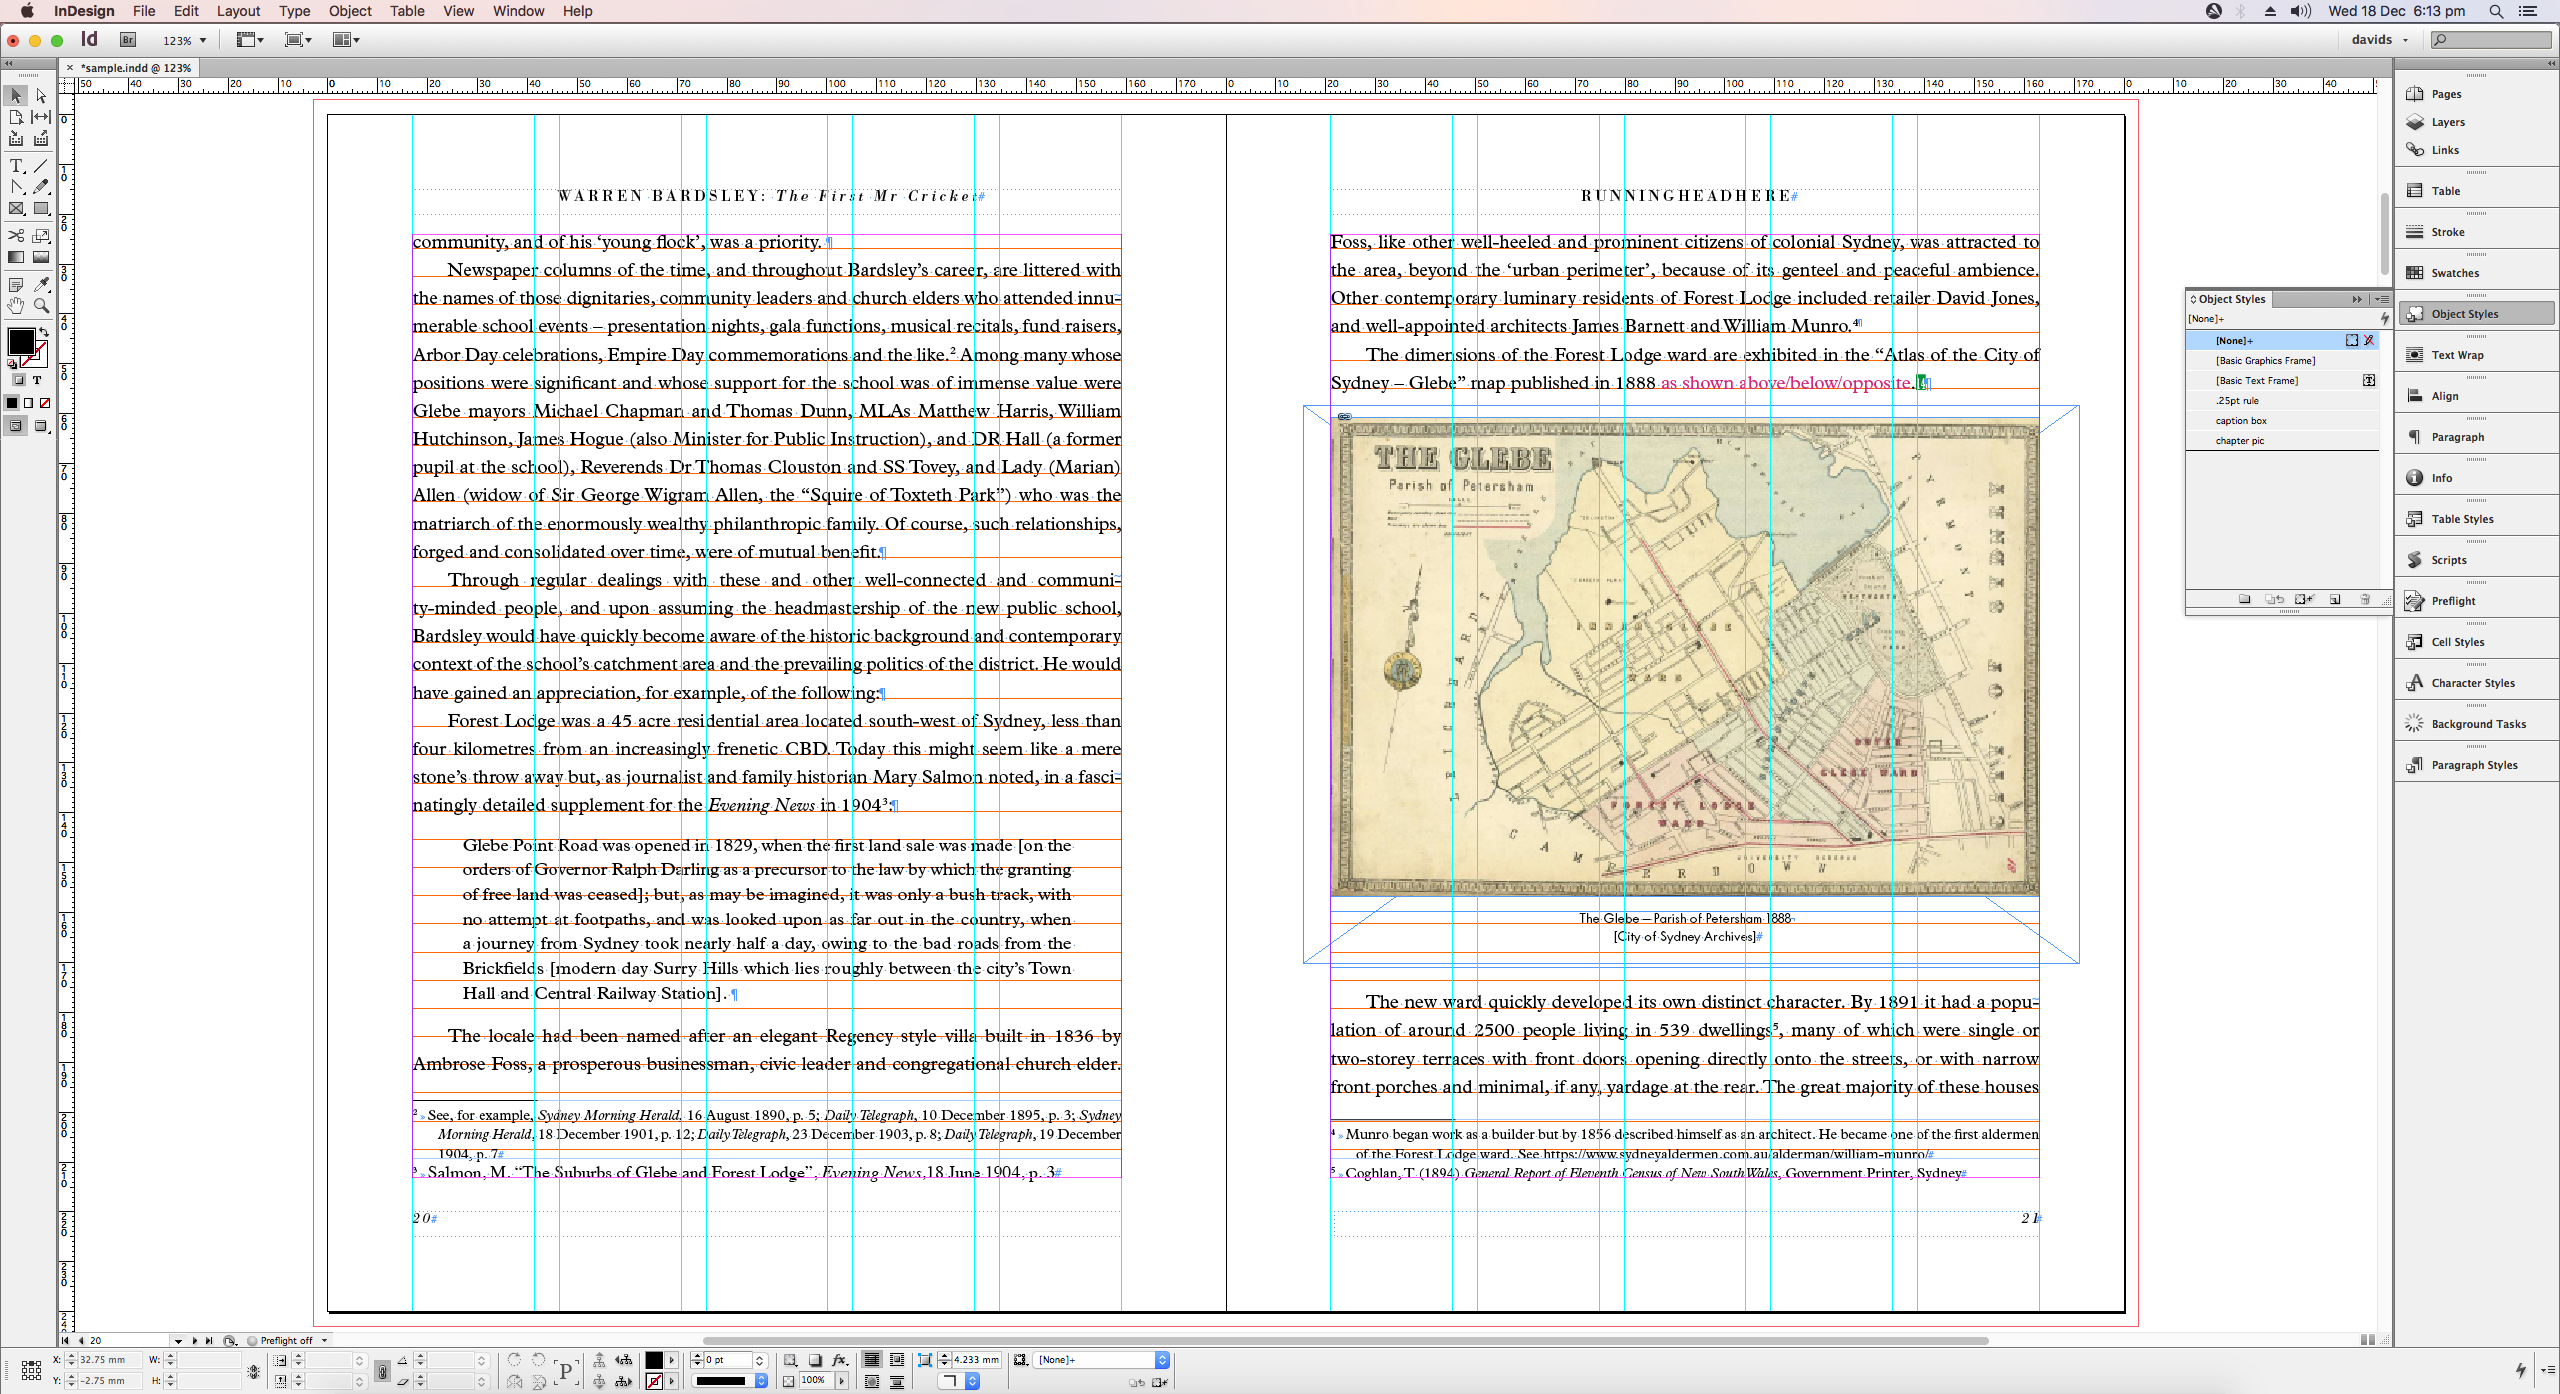Swap fill and stroke arrows
2560x1394 pixels.
click(x=43, y=332)
